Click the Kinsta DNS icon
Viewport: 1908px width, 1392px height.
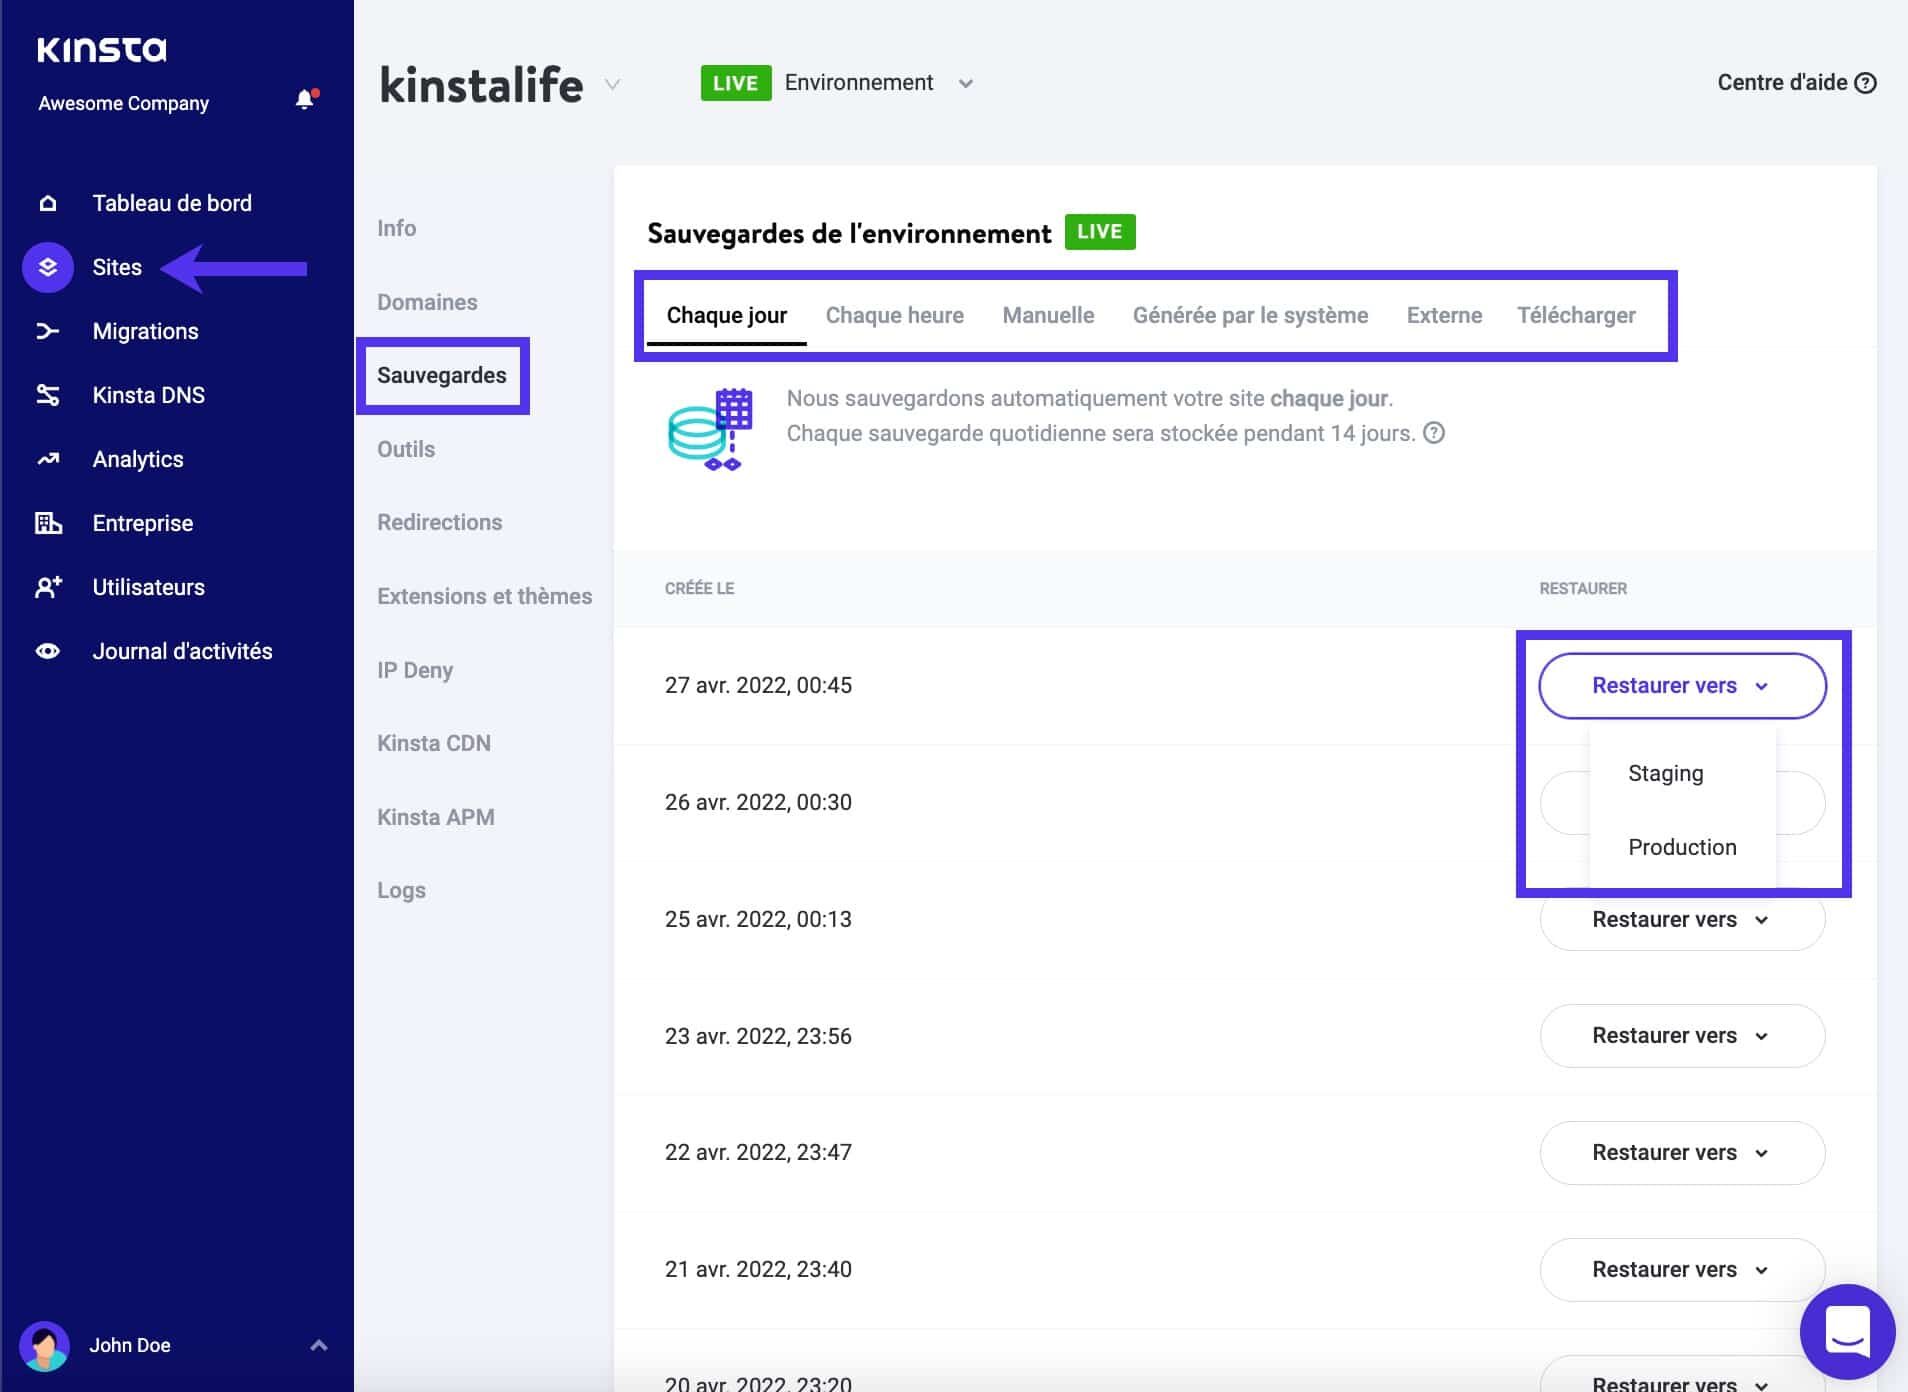click(x=47, y=394)
